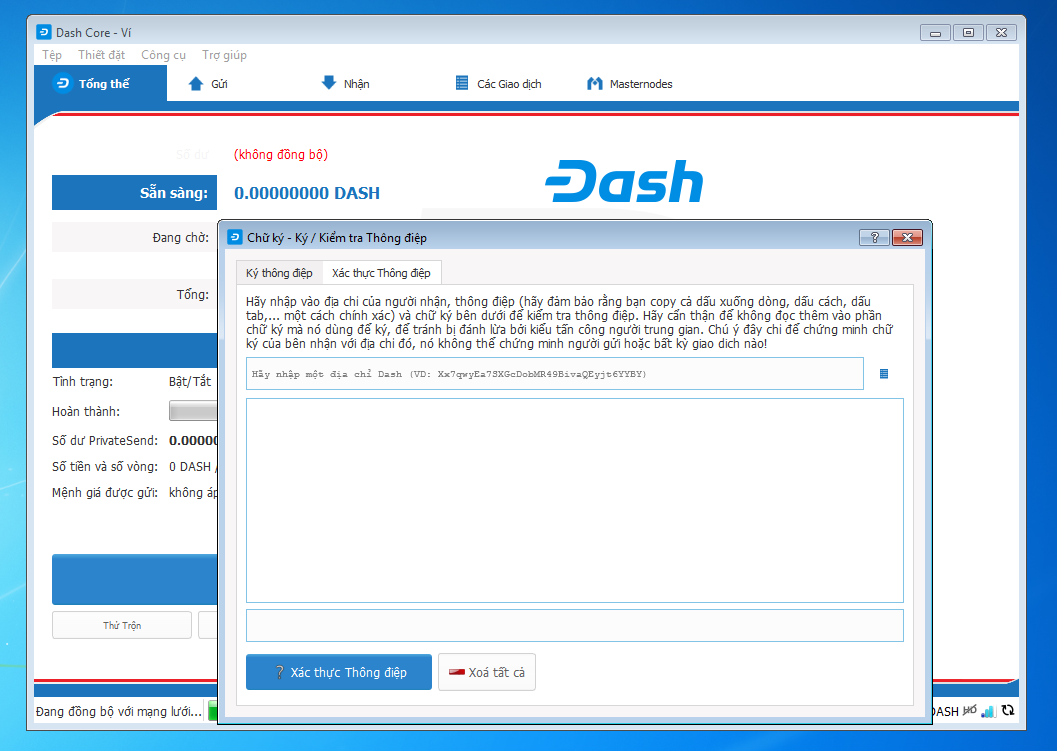Click the Hoàn thành progress bar
Image resolution: width=1057 pixels, height=751 pixels.
click(x=193, y=411)
